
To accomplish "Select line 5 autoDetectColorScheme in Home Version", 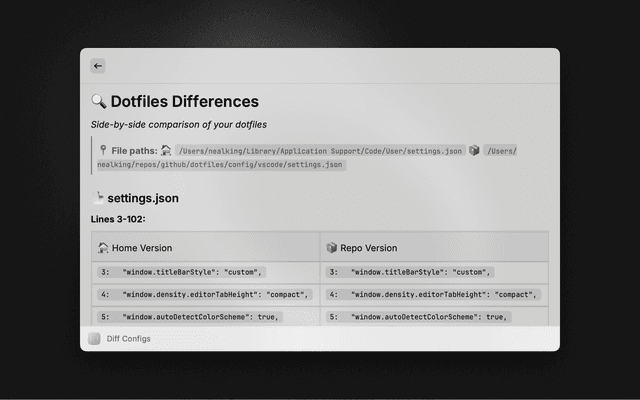I will click(x=189, y=317).
